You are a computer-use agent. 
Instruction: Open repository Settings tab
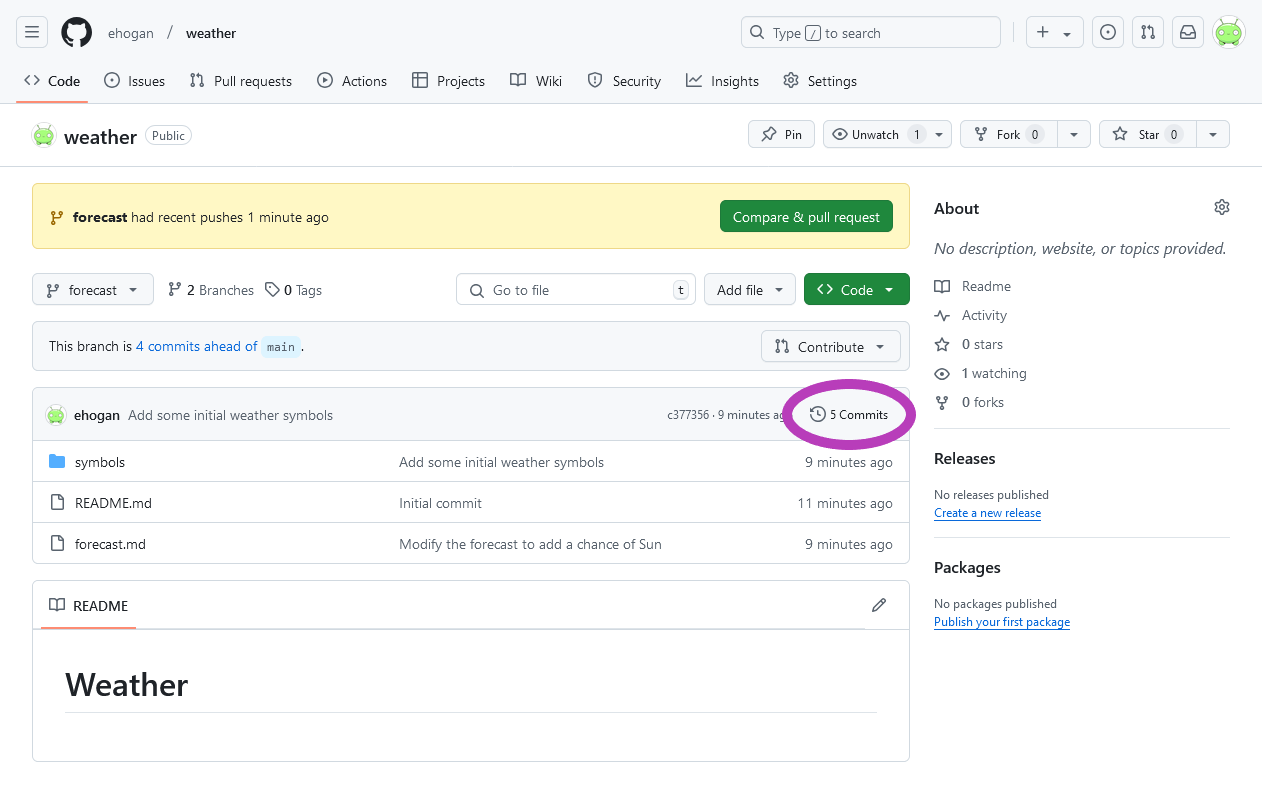coord(820,81)
